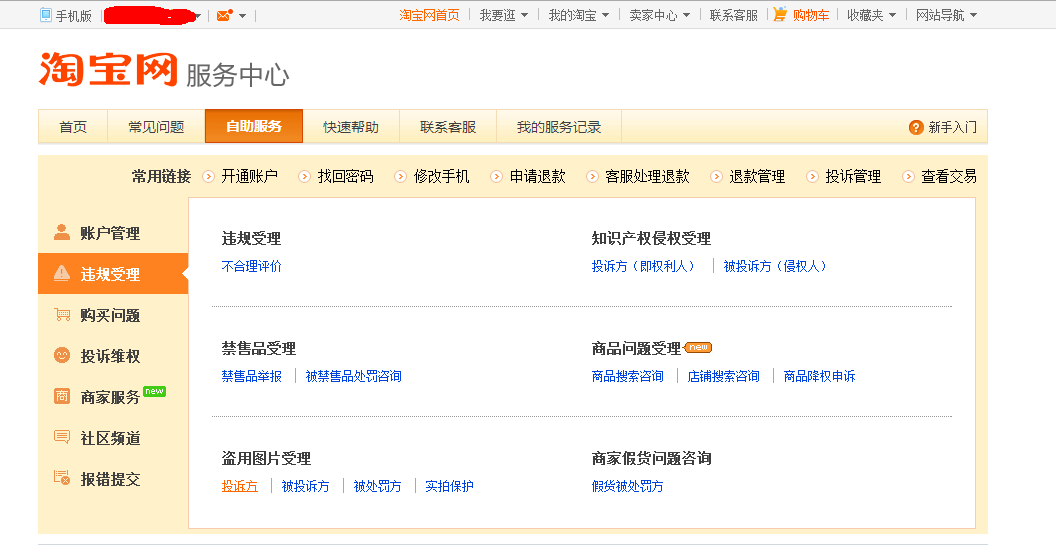
Task: Click the 淘宝网 logo
Action: [108, 69]
